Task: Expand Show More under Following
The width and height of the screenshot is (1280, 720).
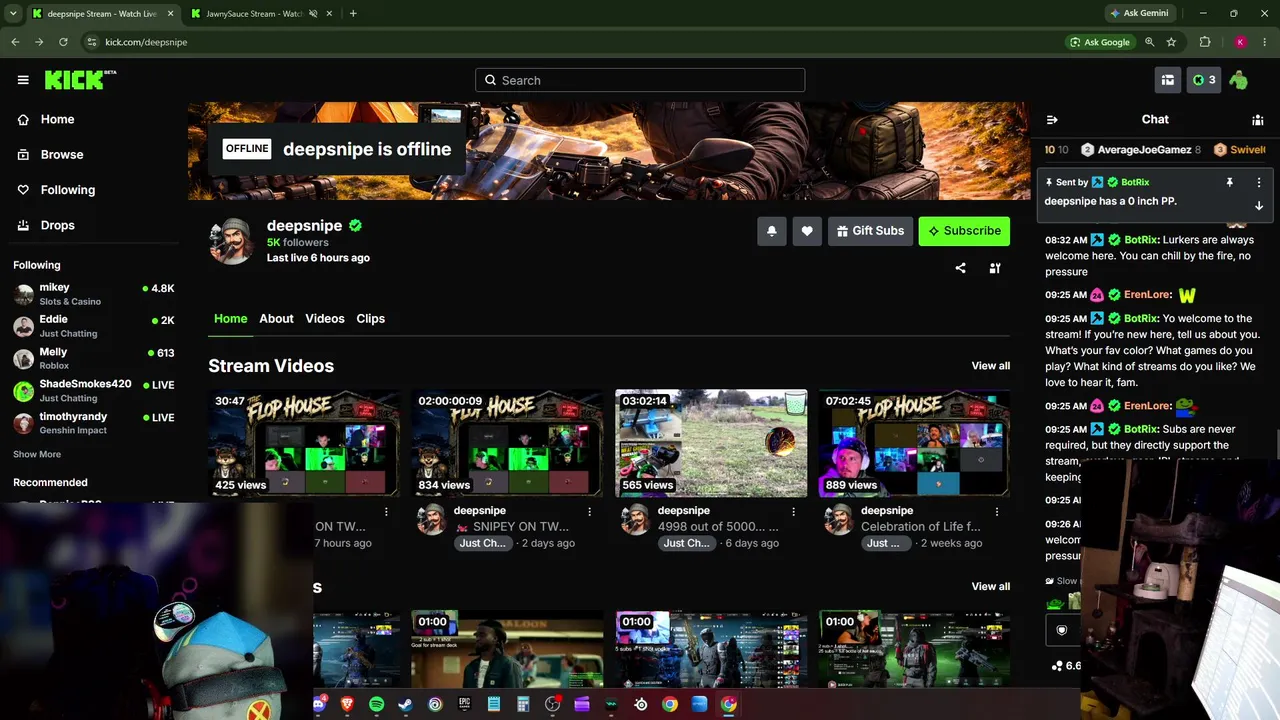Action: (x=37, y=454)
